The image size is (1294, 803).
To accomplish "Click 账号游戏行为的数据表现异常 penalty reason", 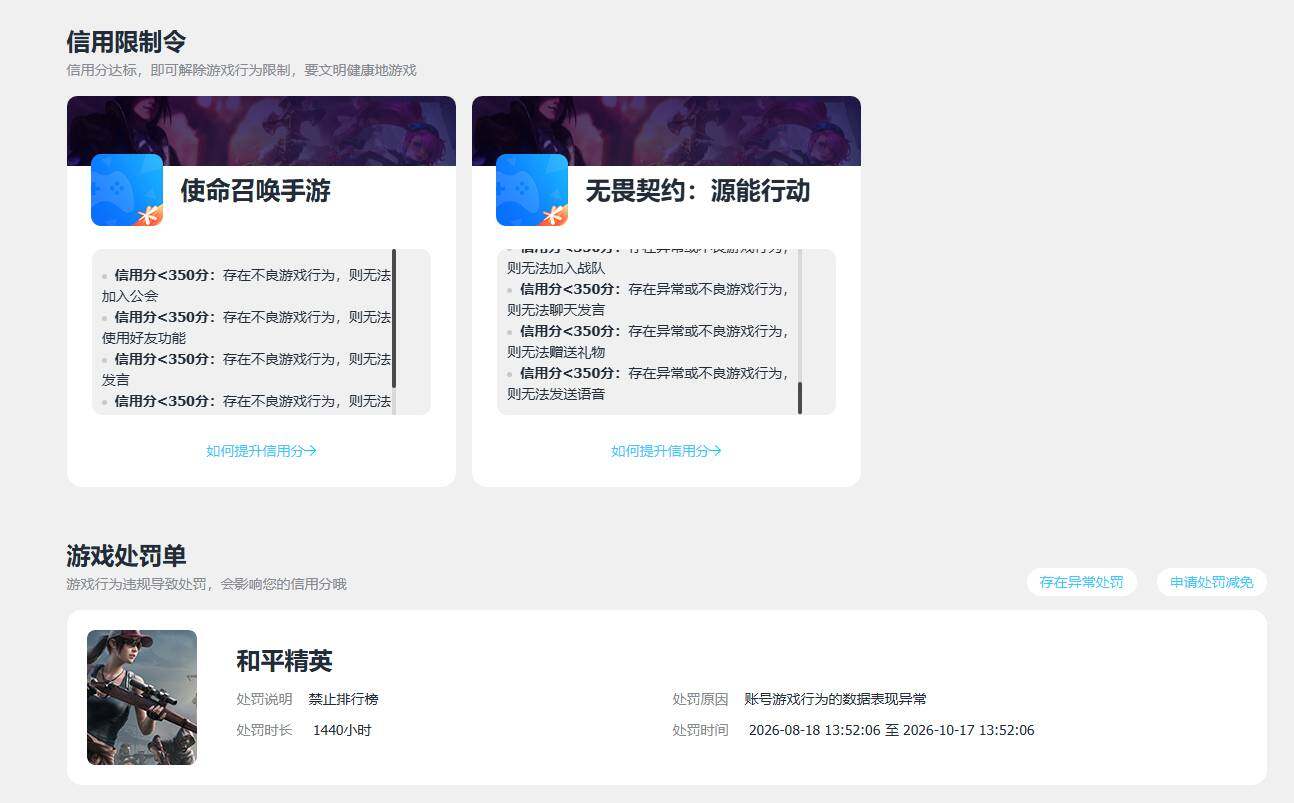I will point(835,699).
